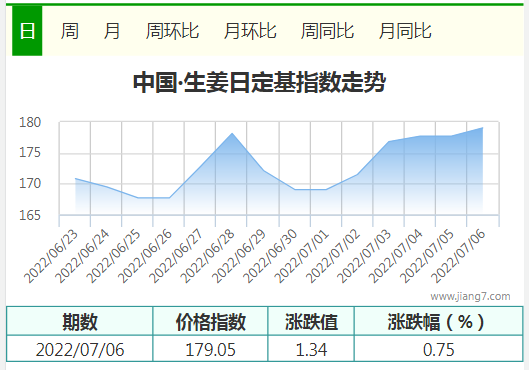Click the 179.05 price index cell
Image resolution: width=529 pixels, height=370 pixels.
pyautogui.click(x=211, y=349)
